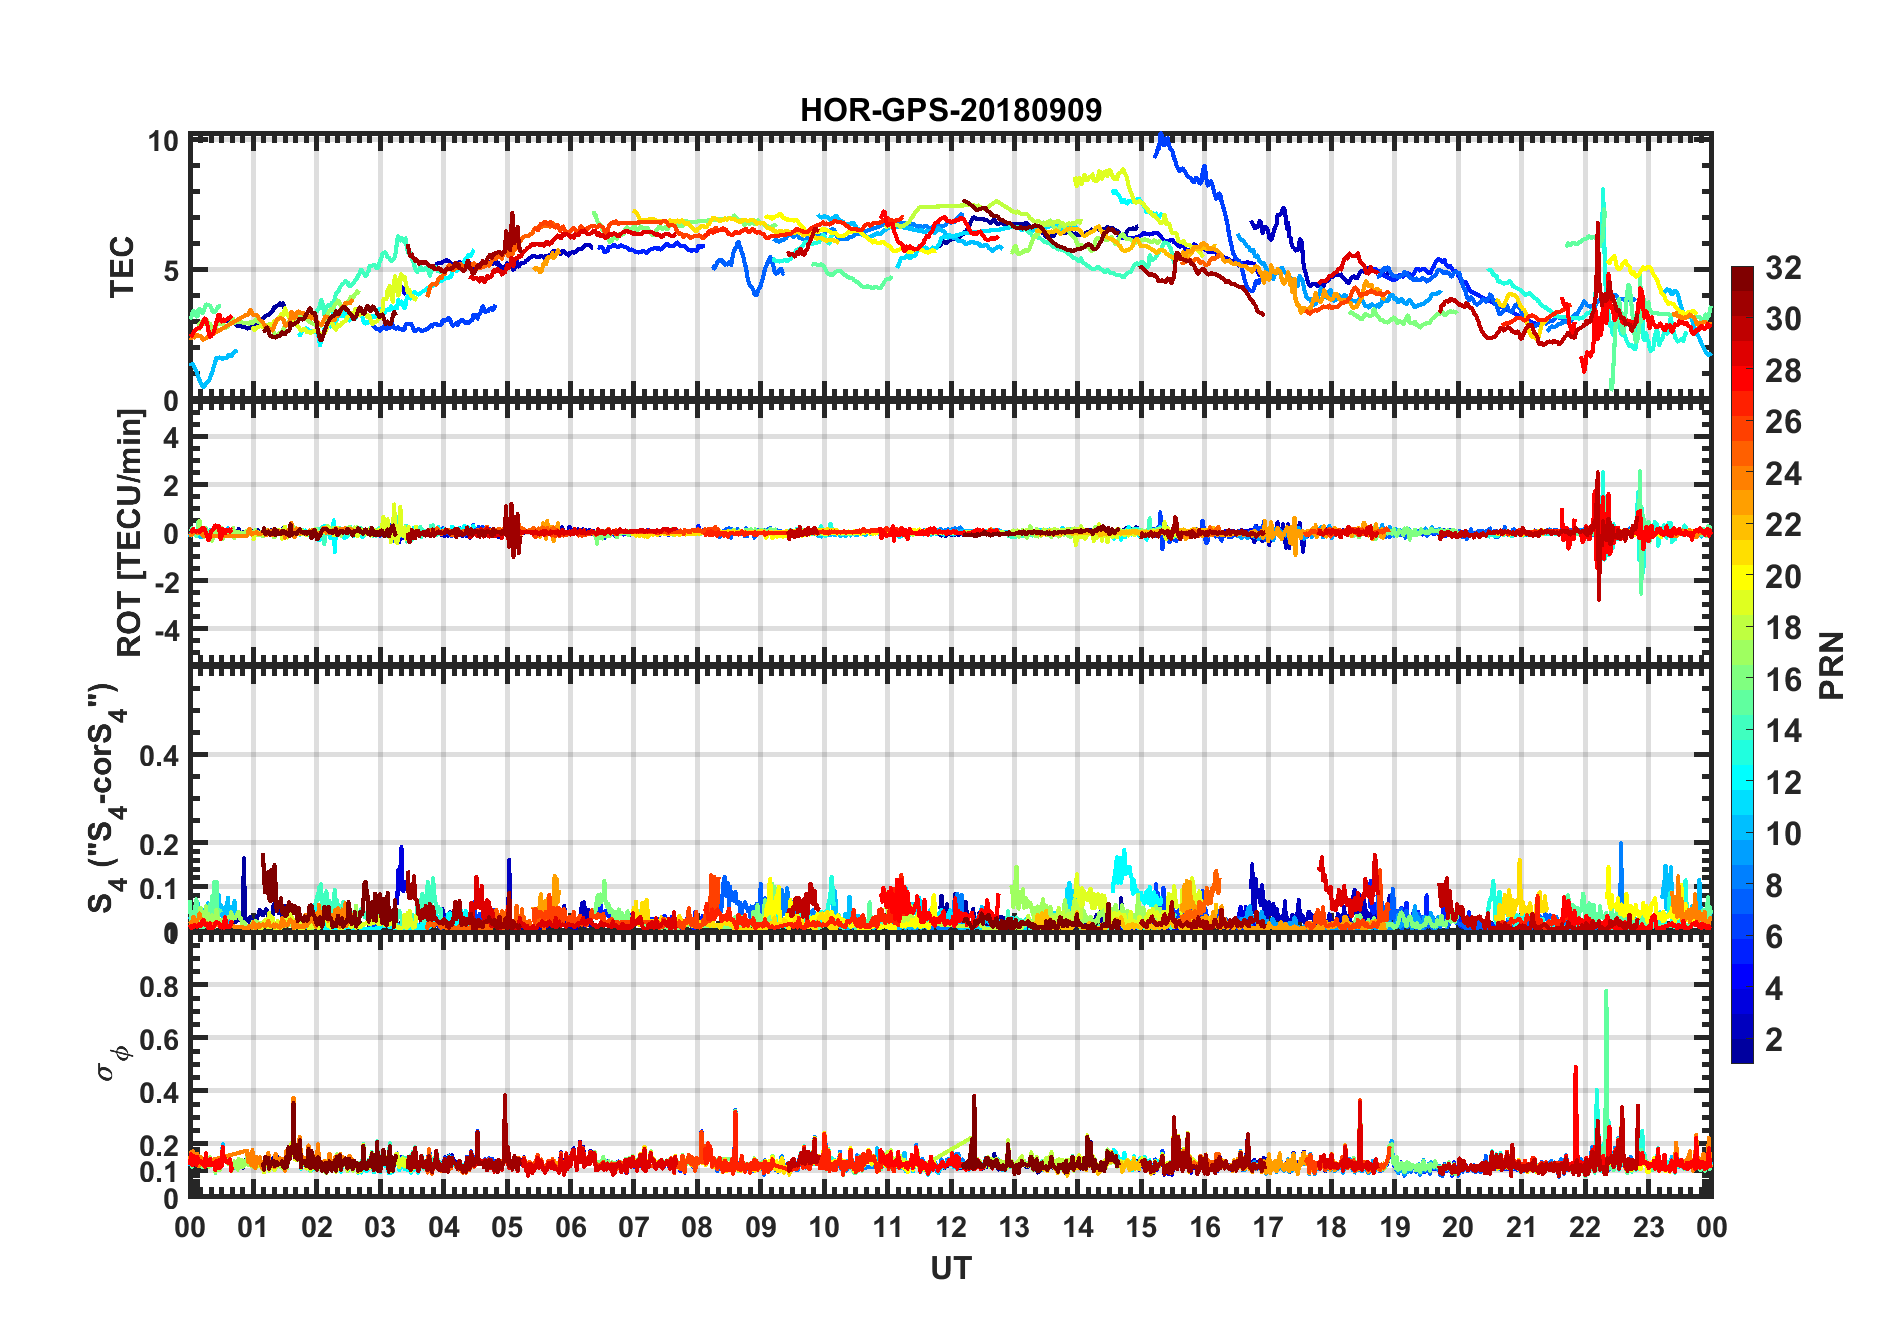Select colorbar tick label 16
The image size is (1902, 1330).
pyautogui.click(x=1783, y=680)
